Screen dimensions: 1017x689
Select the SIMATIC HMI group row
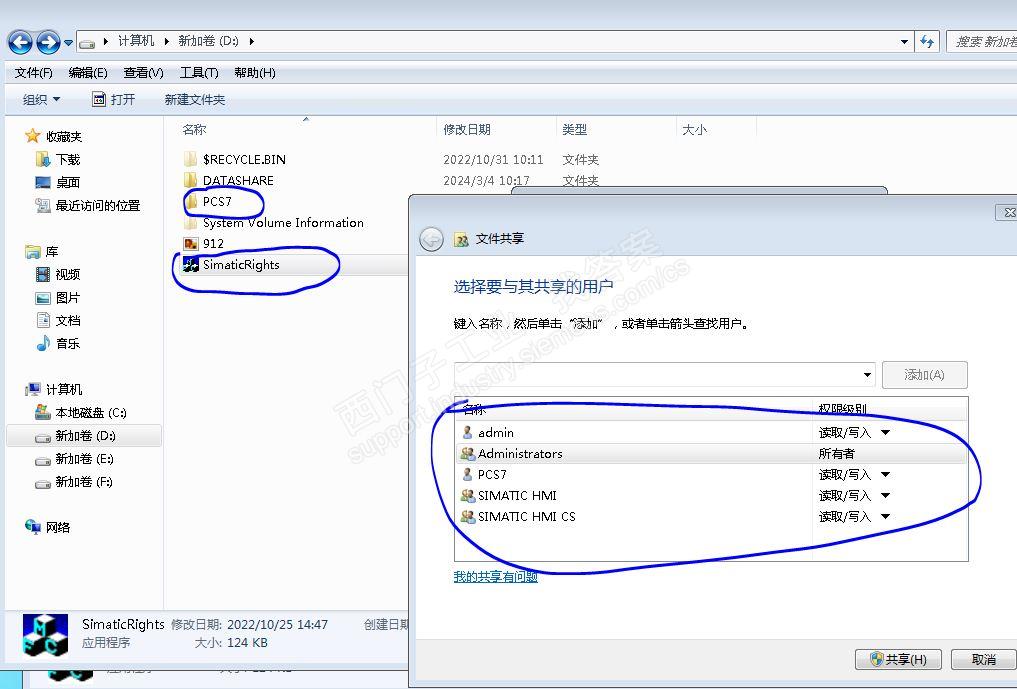[x=711, y=496]
